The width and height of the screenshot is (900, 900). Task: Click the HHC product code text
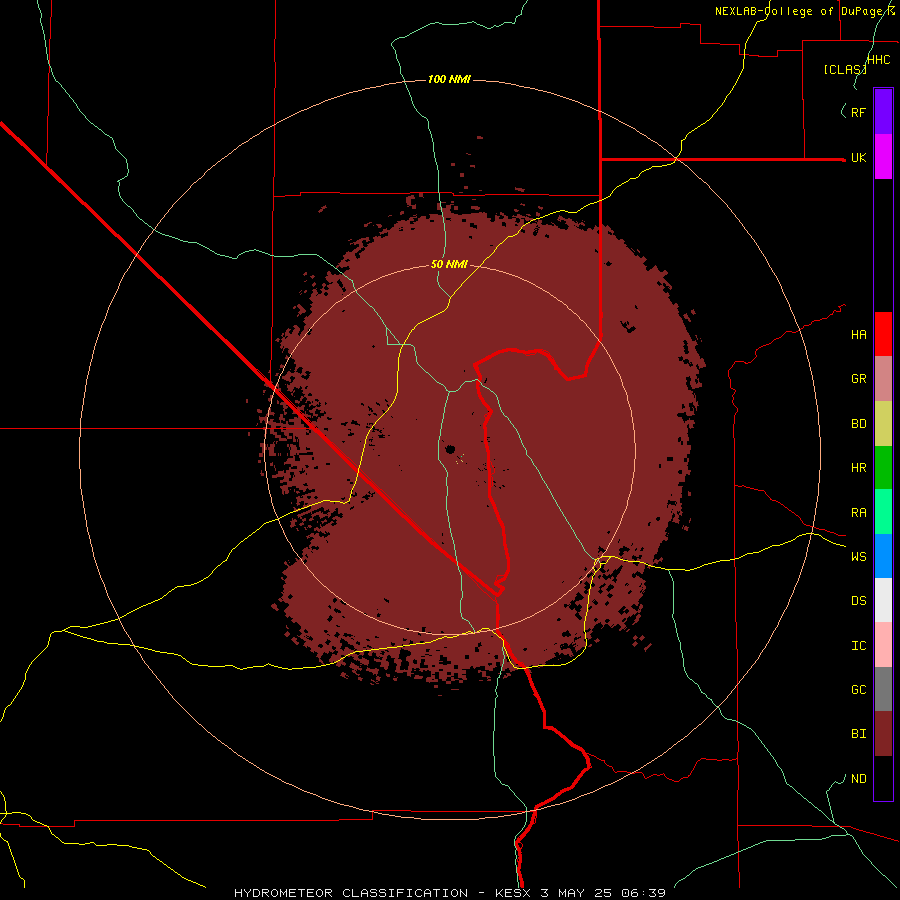(878, 60)
